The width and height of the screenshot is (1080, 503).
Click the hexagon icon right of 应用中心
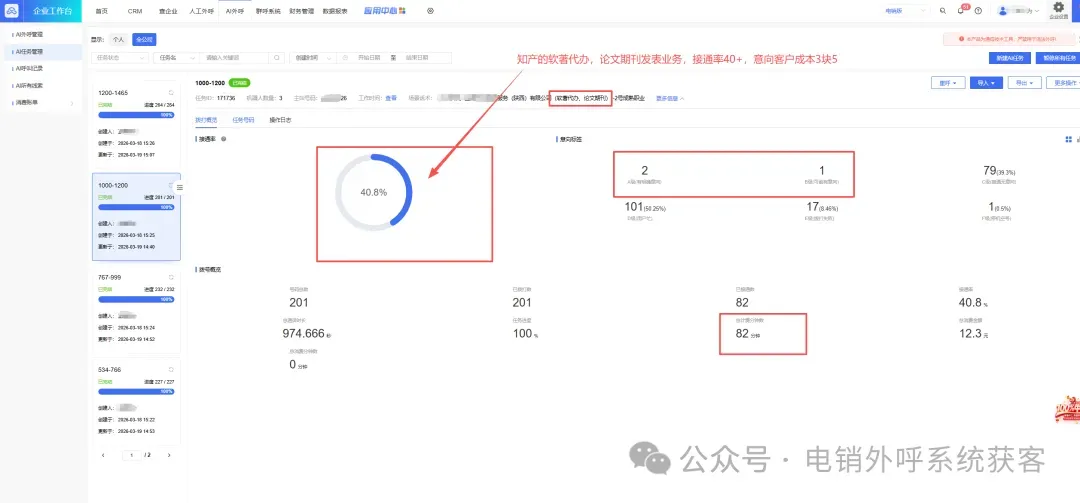pos(430,11)
